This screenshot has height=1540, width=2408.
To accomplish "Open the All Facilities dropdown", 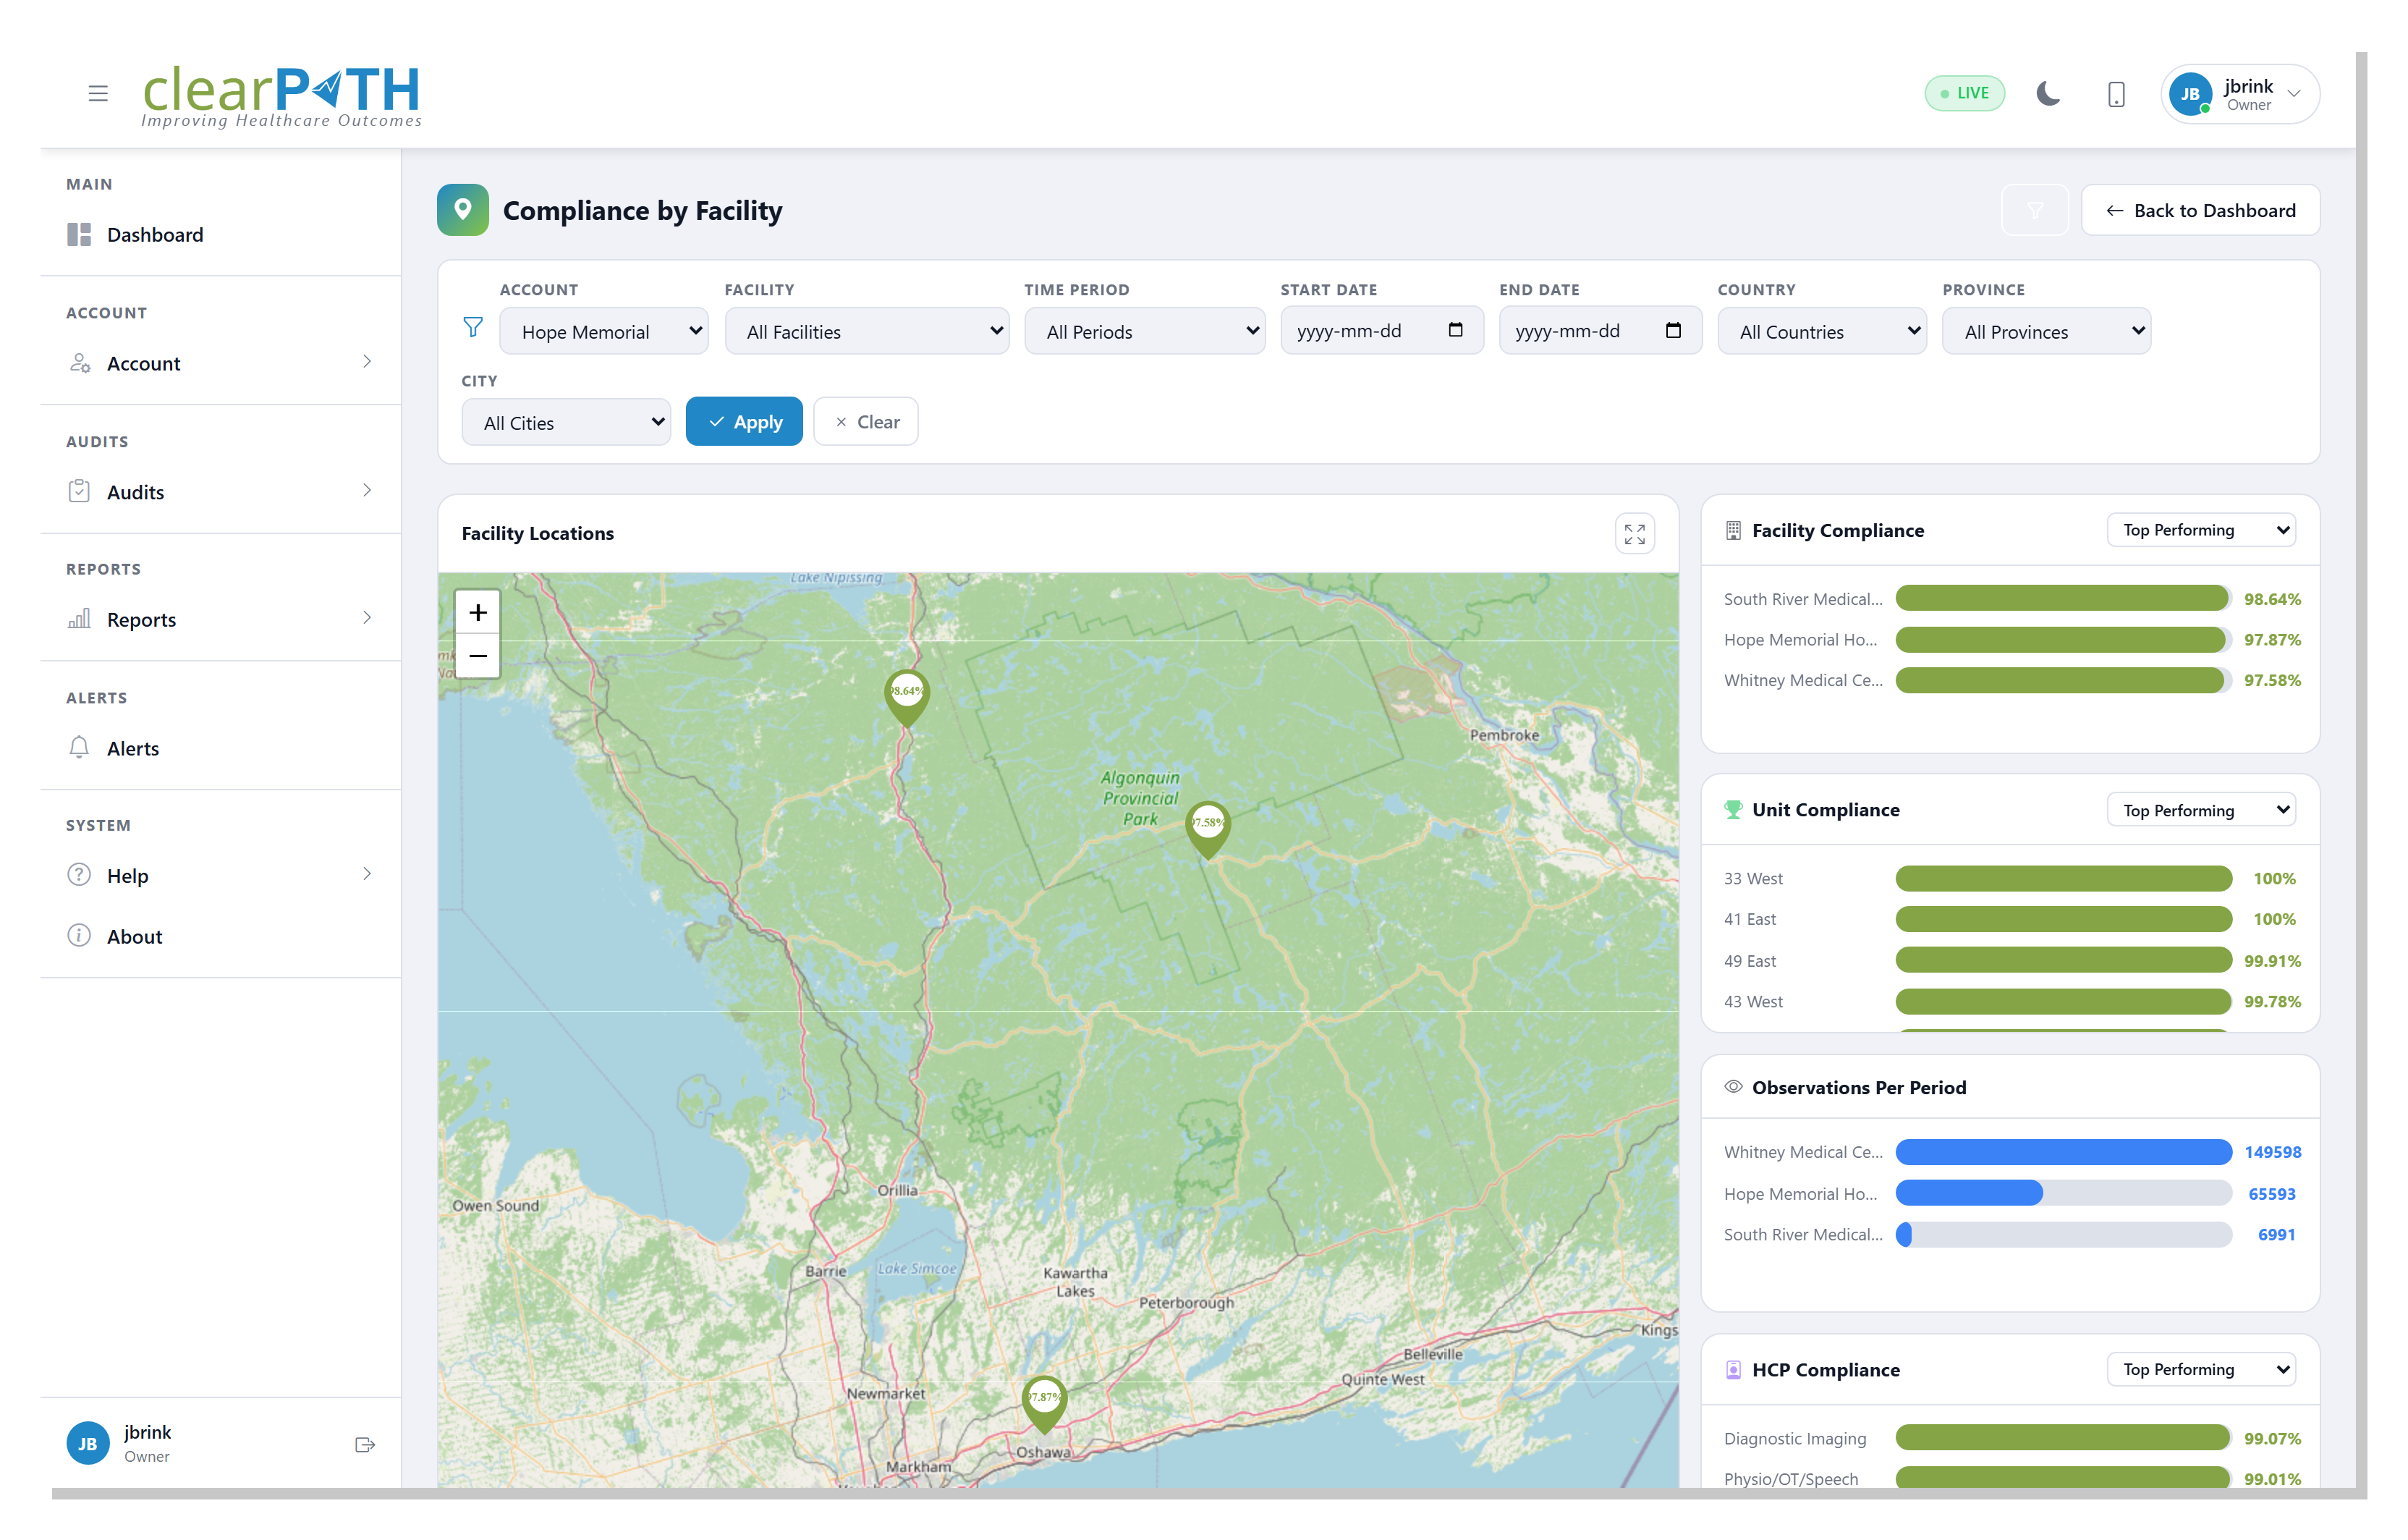I will 867,331.
